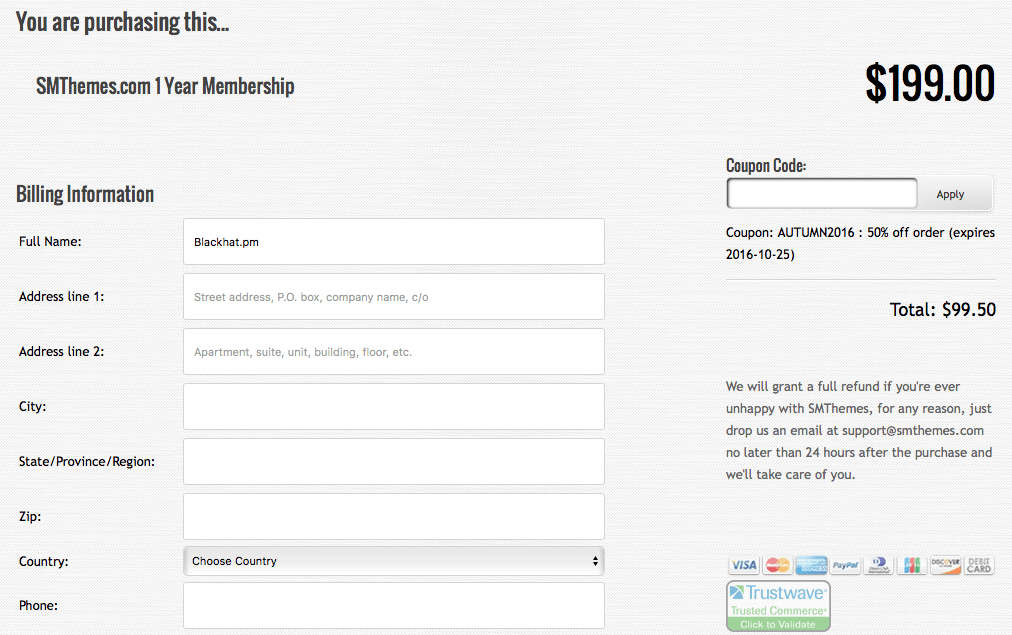Click into the City field
The width and height of the screenshot is (1012, 635).
coord(394,407)
